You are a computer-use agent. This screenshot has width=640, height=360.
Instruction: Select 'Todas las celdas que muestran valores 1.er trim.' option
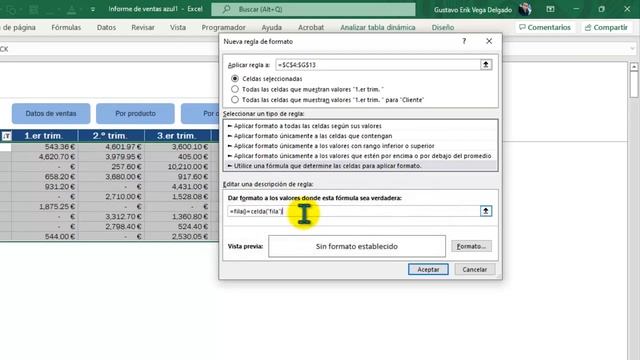(x=235, y=89)
